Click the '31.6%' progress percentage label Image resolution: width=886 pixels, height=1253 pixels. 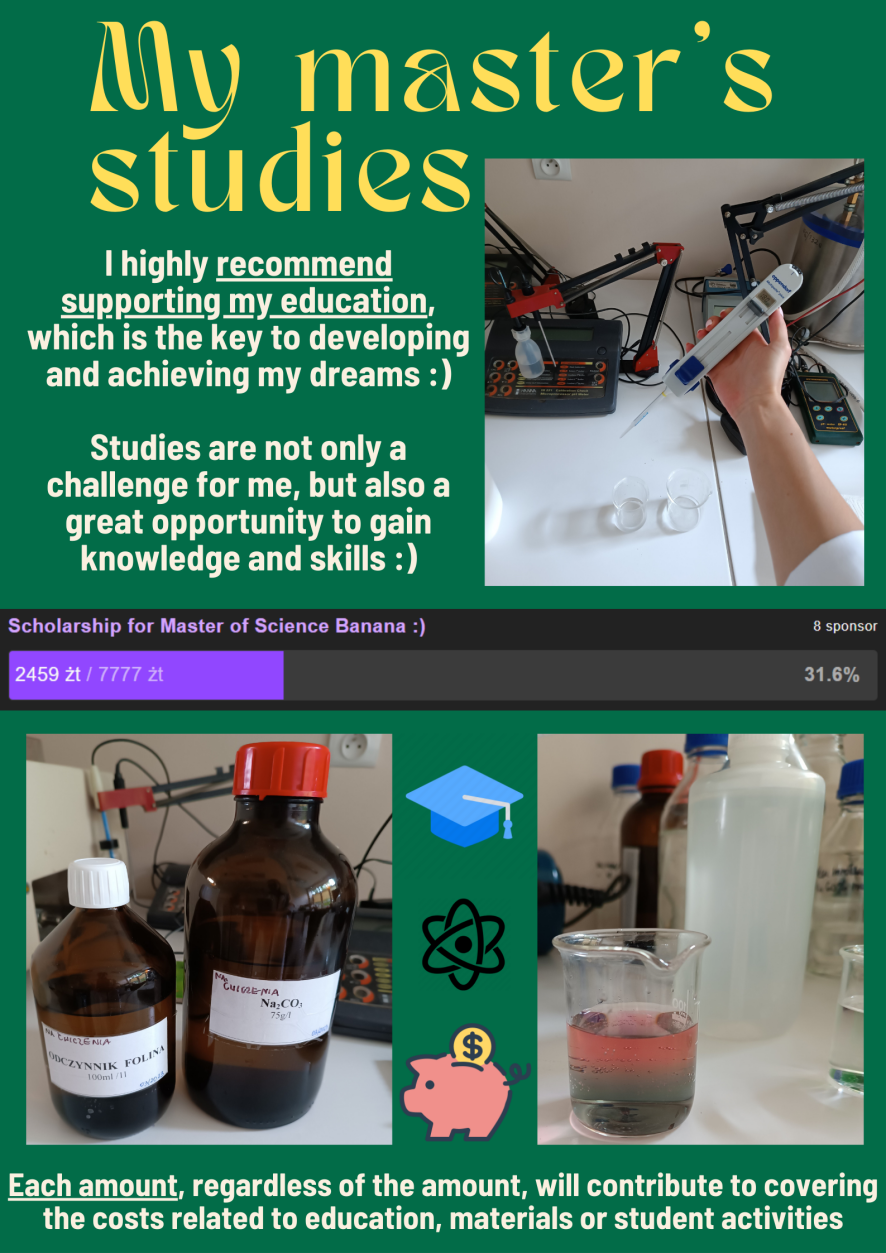(x=831, y=675)
